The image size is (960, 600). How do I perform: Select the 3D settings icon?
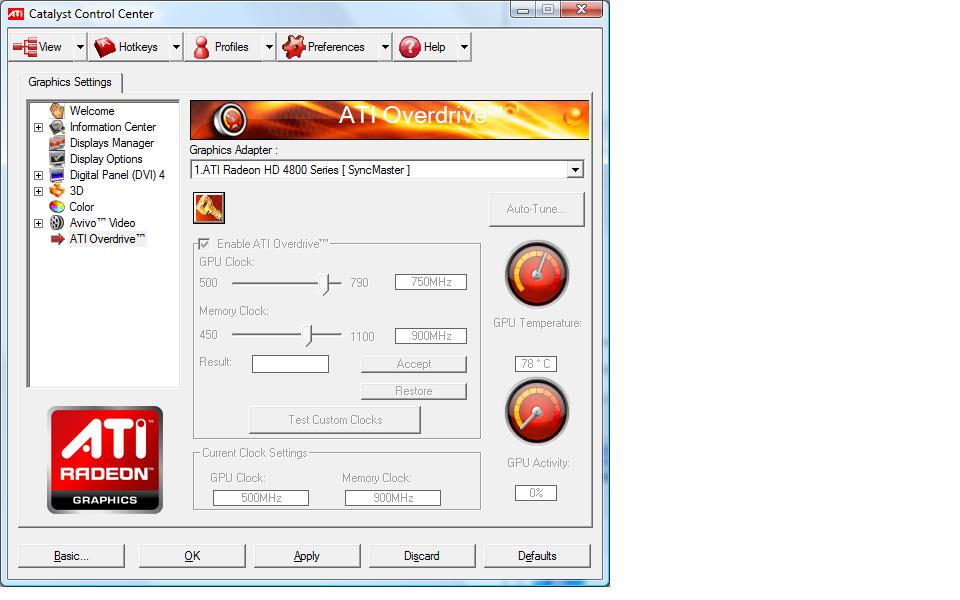57,191
